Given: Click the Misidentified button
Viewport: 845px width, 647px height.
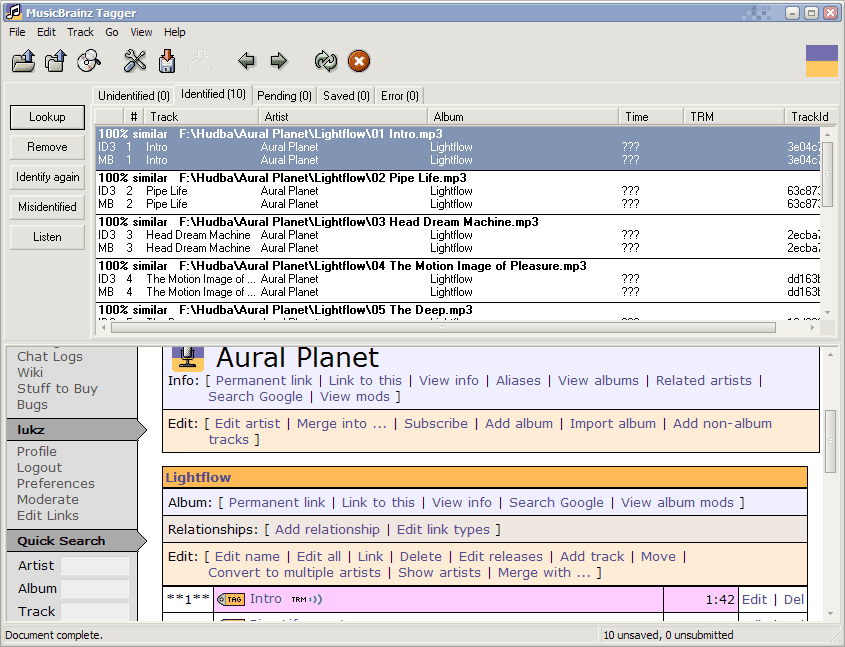Looking at the screenshot, I should 47,207.
